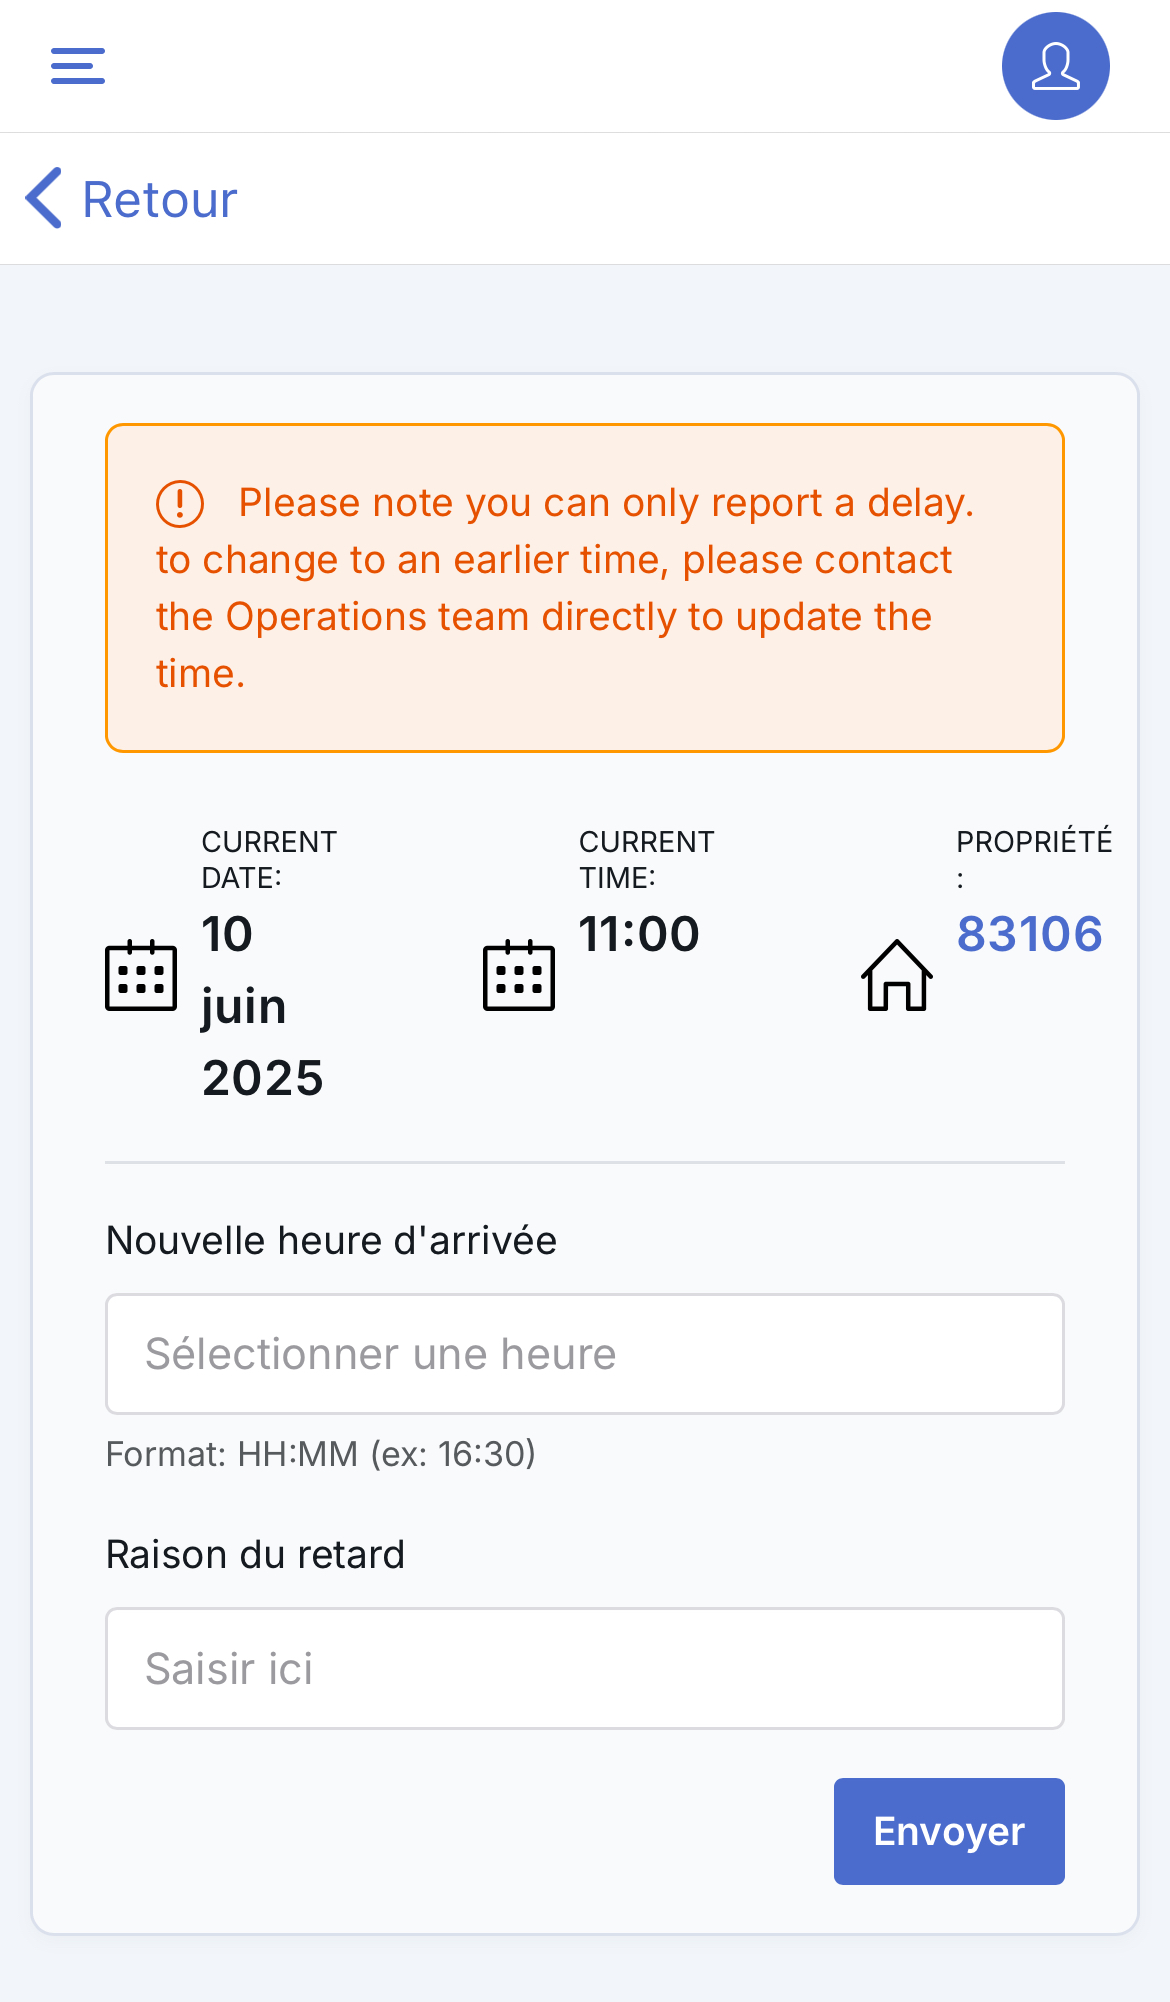Click the Raison du retard label

(x=255, y=1554)
